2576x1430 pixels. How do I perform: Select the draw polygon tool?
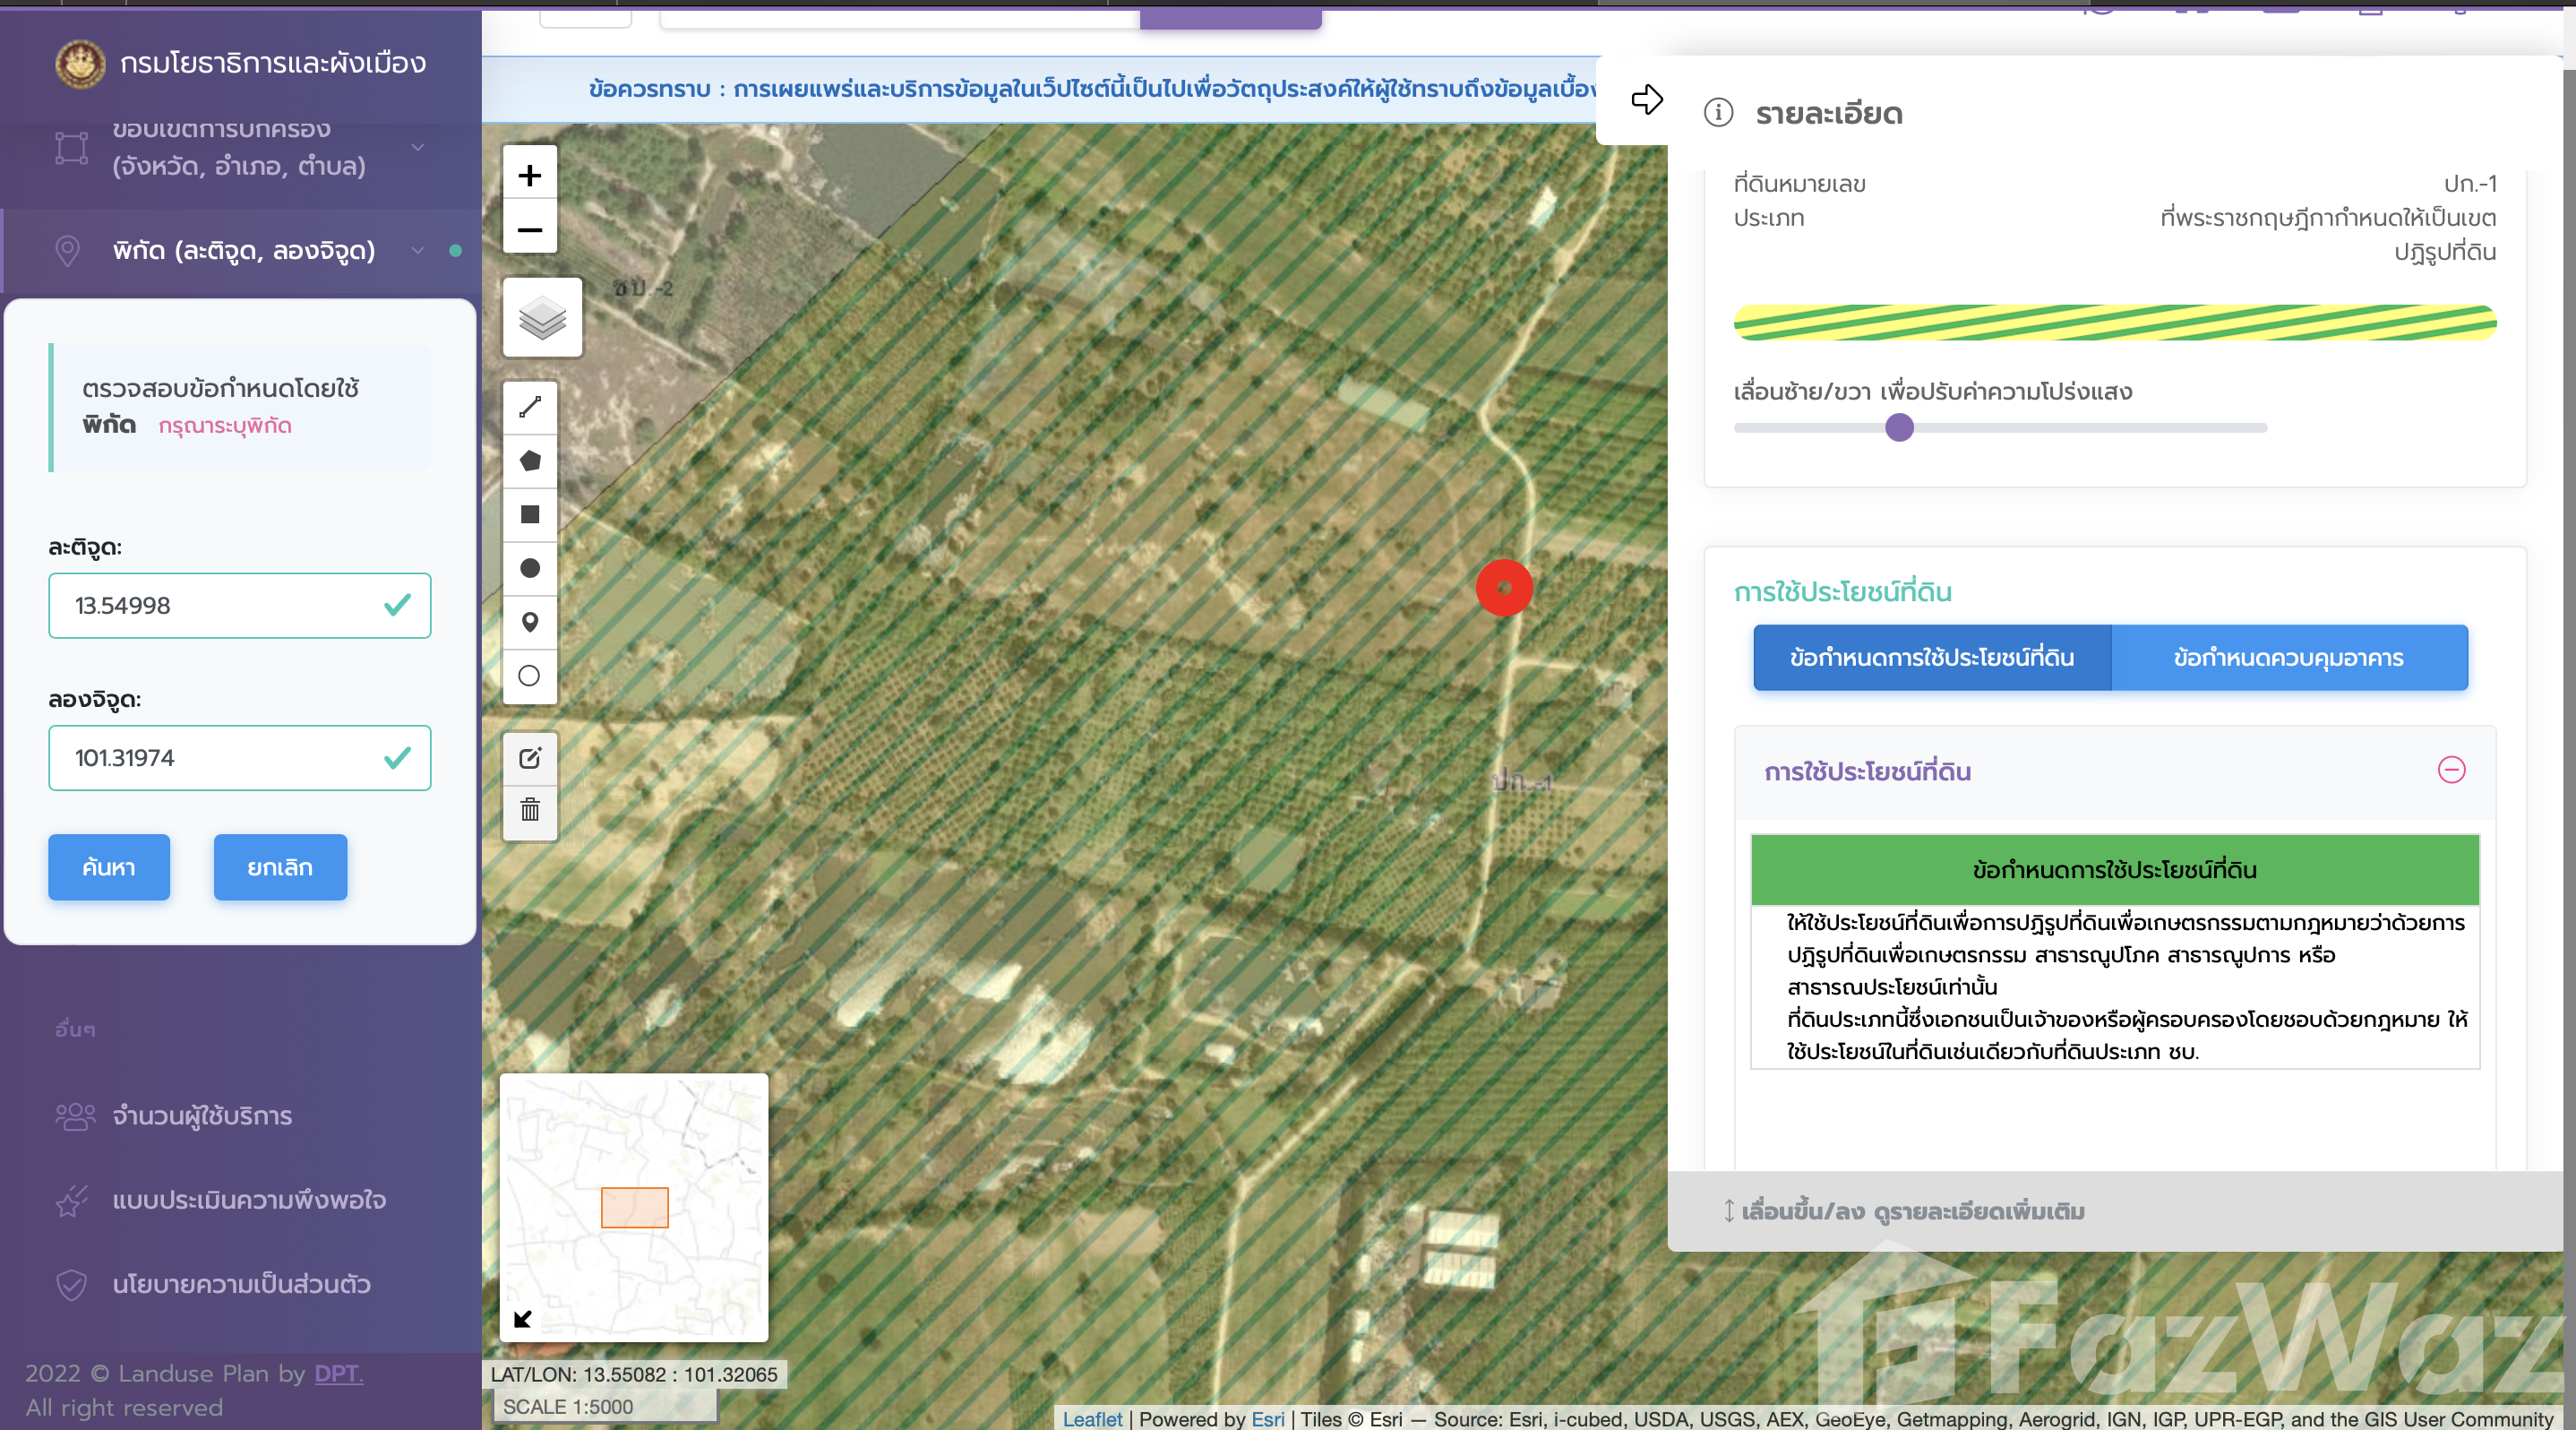530,461
